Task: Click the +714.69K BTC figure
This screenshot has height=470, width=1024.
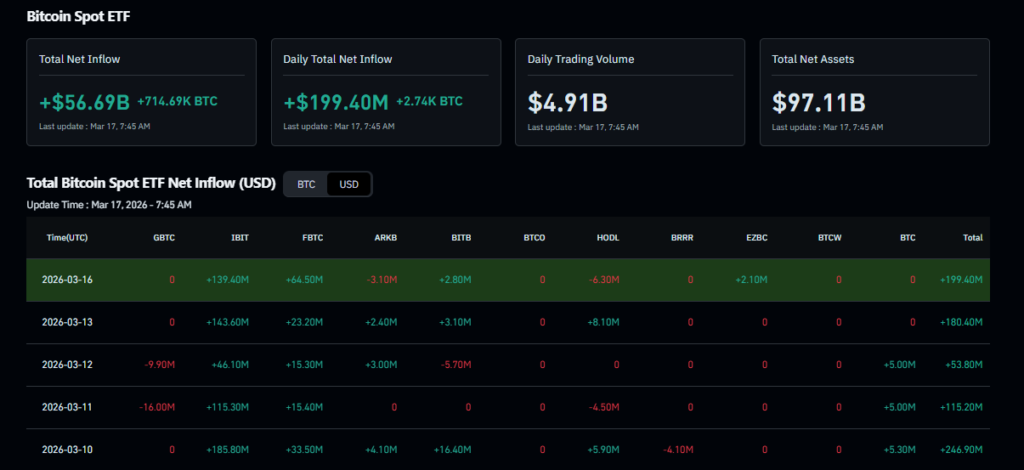Action: pos(177,102)
